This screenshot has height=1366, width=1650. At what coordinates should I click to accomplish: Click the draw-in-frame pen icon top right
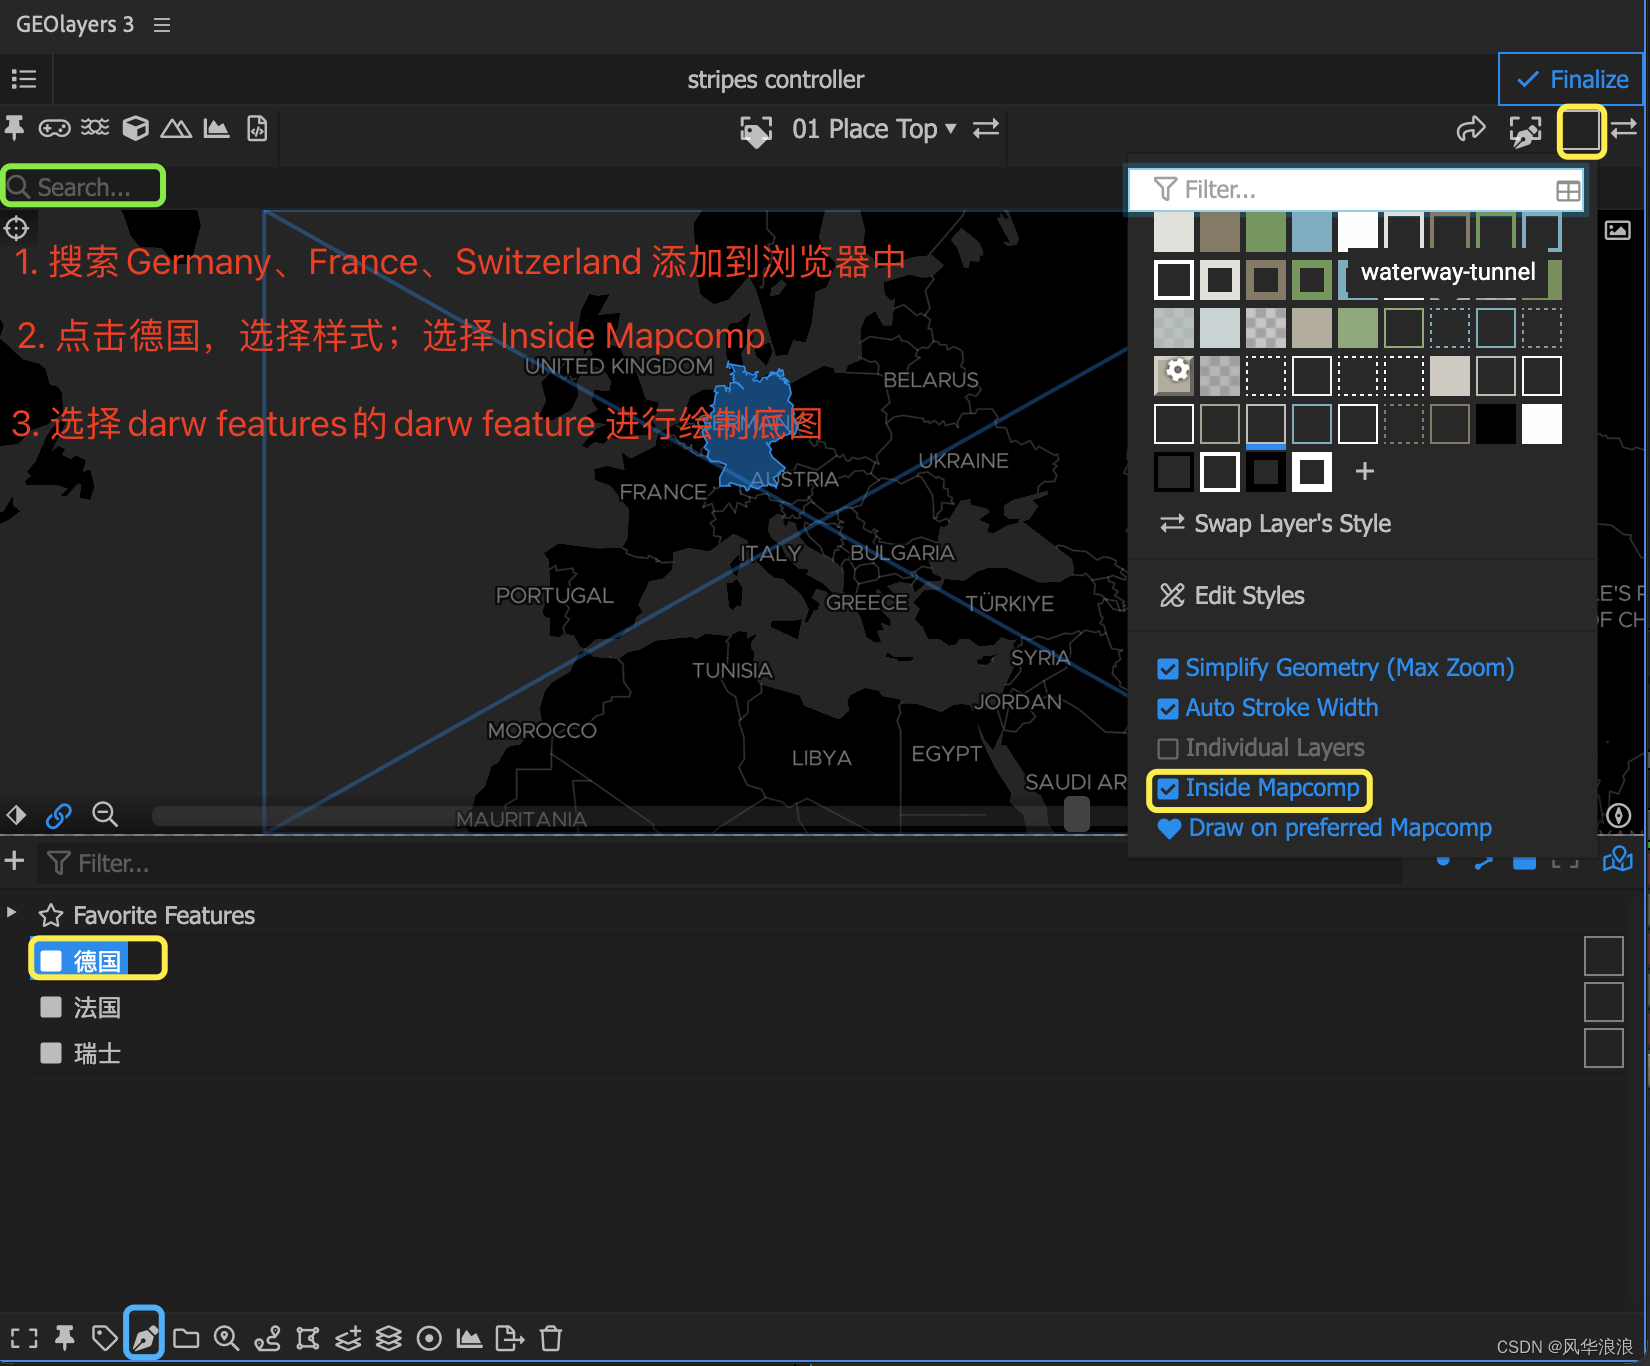[x=1525, y=131]
